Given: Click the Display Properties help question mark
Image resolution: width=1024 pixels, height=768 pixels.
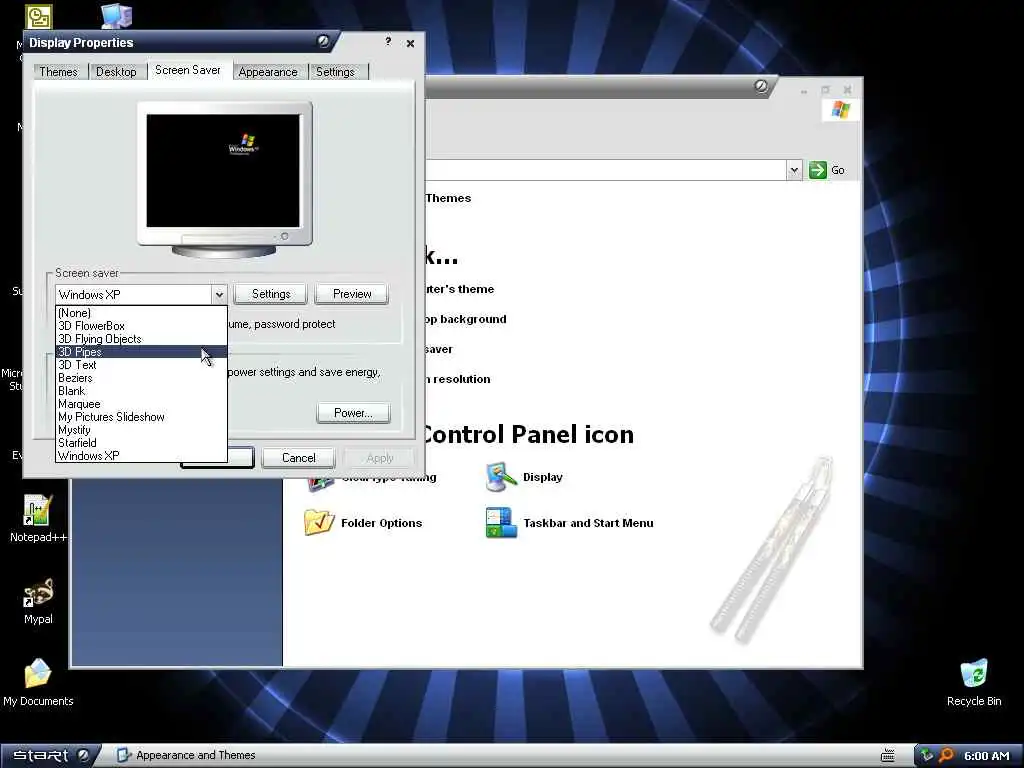Looking at the screenshot, I should pyautogui.click(x=388, y=42).
